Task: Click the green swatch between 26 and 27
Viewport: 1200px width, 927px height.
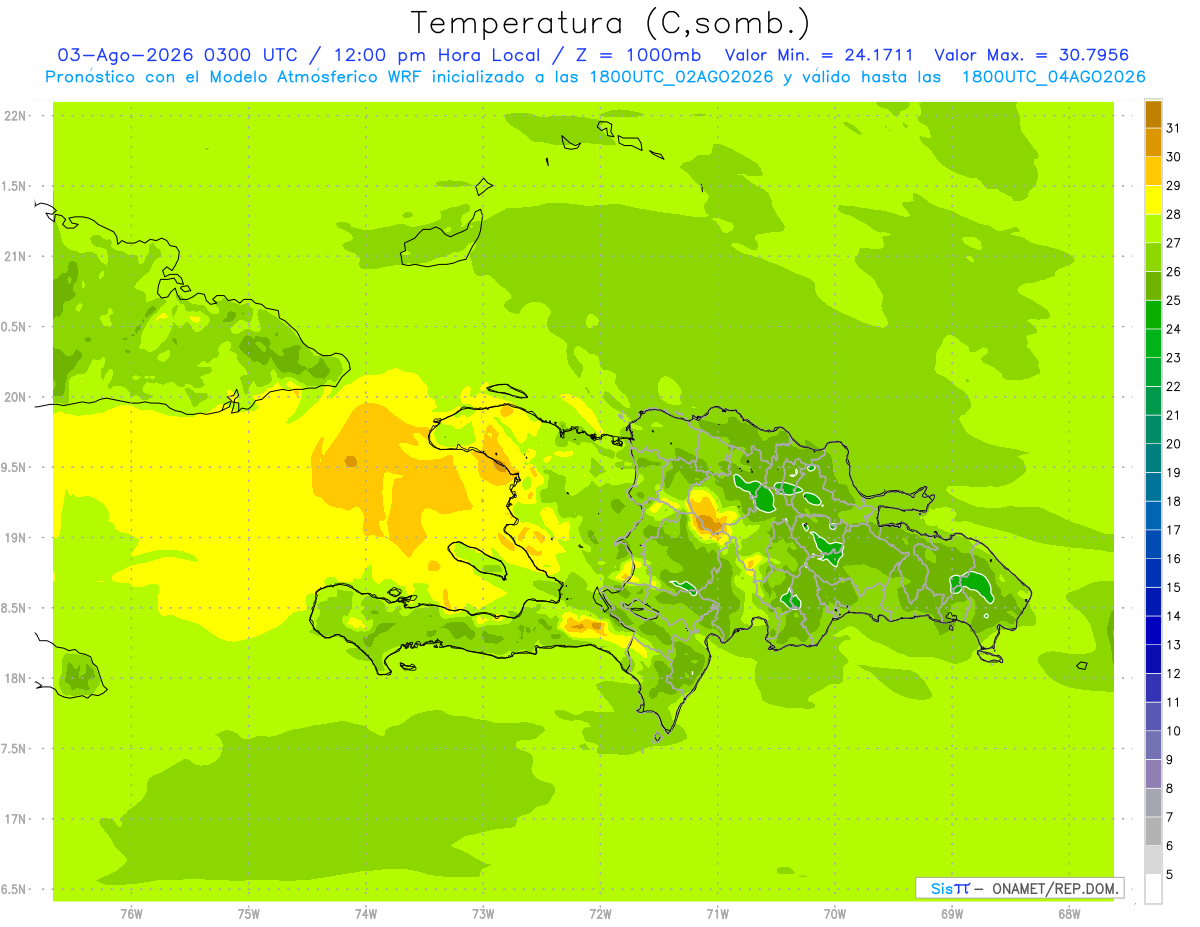Action: 1153,257
